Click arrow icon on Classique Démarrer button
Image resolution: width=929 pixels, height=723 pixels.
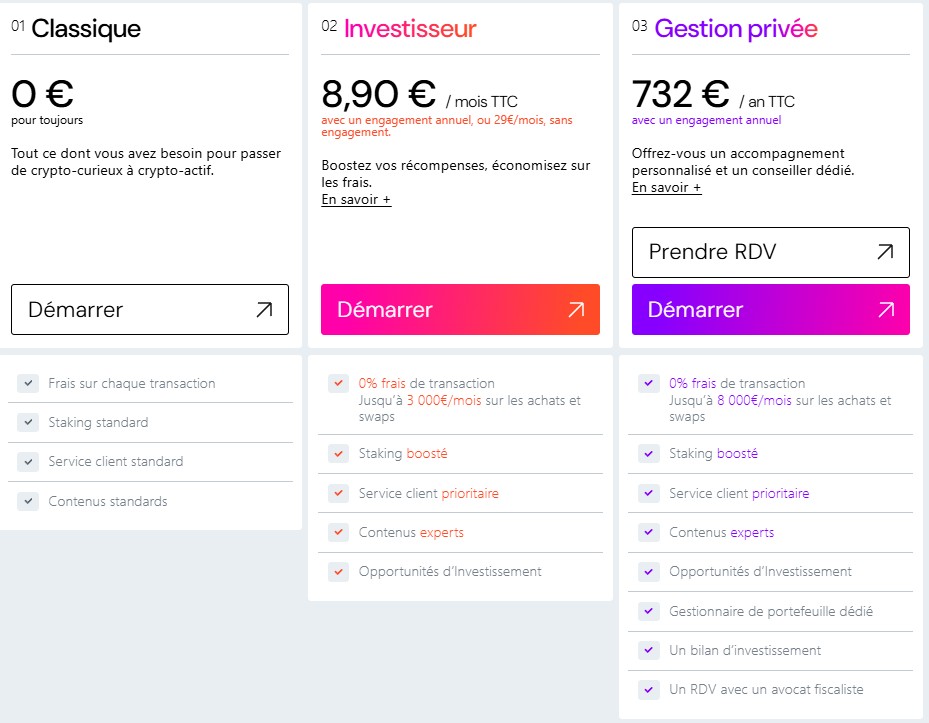[264, 310]
